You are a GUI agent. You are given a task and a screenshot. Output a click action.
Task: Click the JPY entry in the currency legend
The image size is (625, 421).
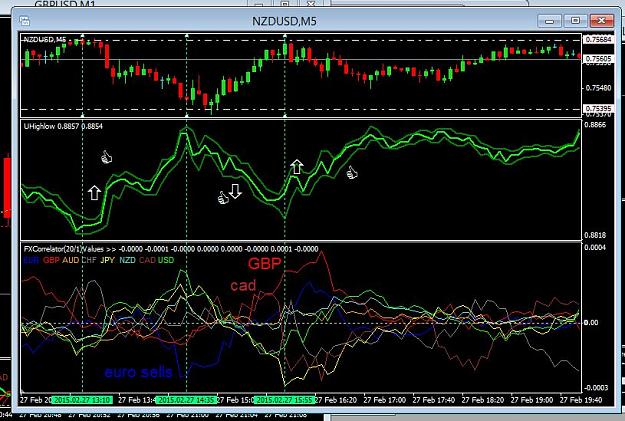pos(107,260)
